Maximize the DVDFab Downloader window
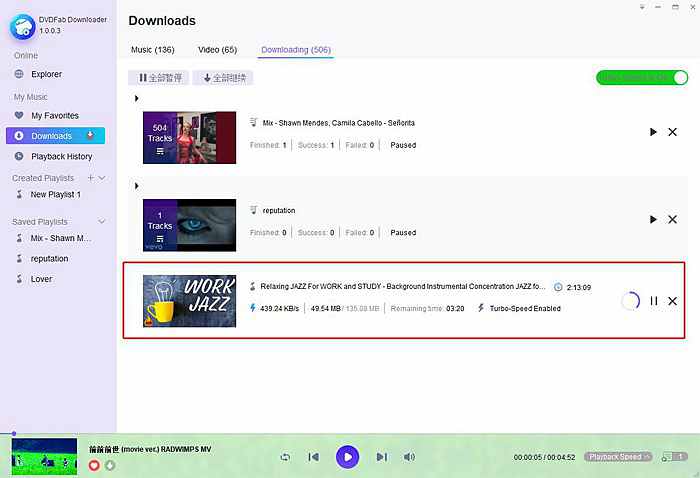 click(x=675, y=7)
